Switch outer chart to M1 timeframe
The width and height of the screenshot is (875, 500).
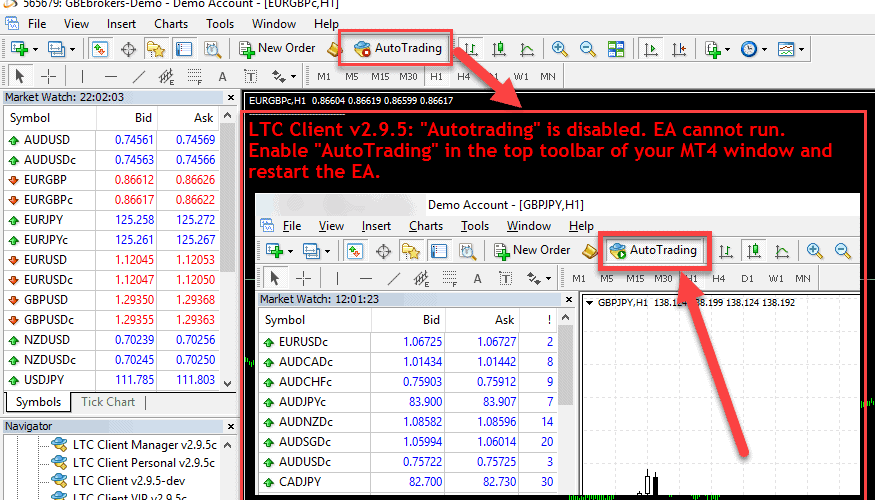[324, 76]
